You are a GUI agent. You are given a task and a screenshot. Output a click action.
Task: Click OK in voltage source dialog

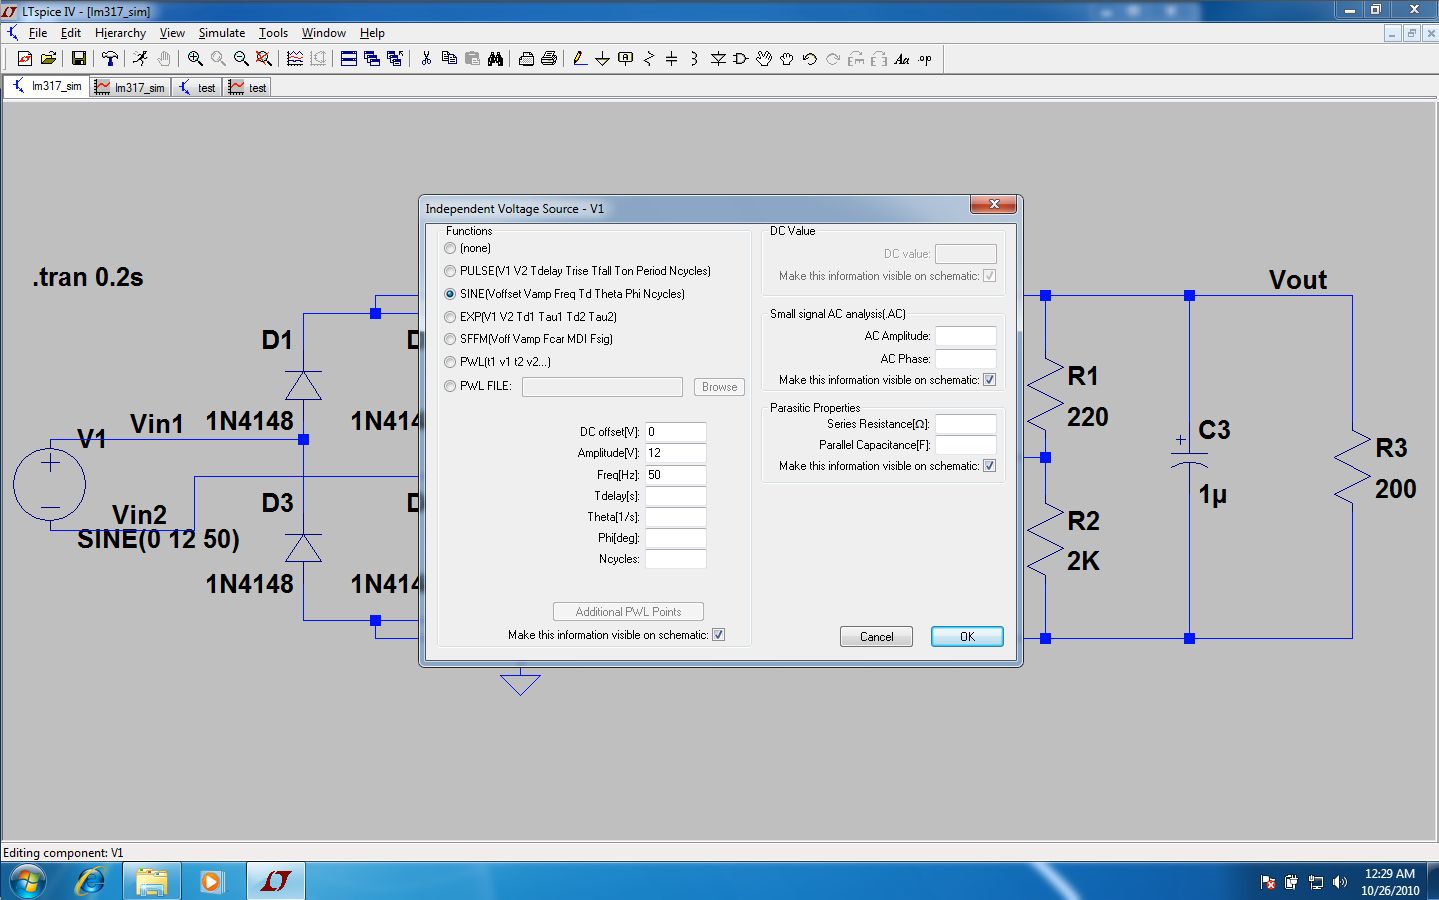pyautogui.click(x=967, y=637)
